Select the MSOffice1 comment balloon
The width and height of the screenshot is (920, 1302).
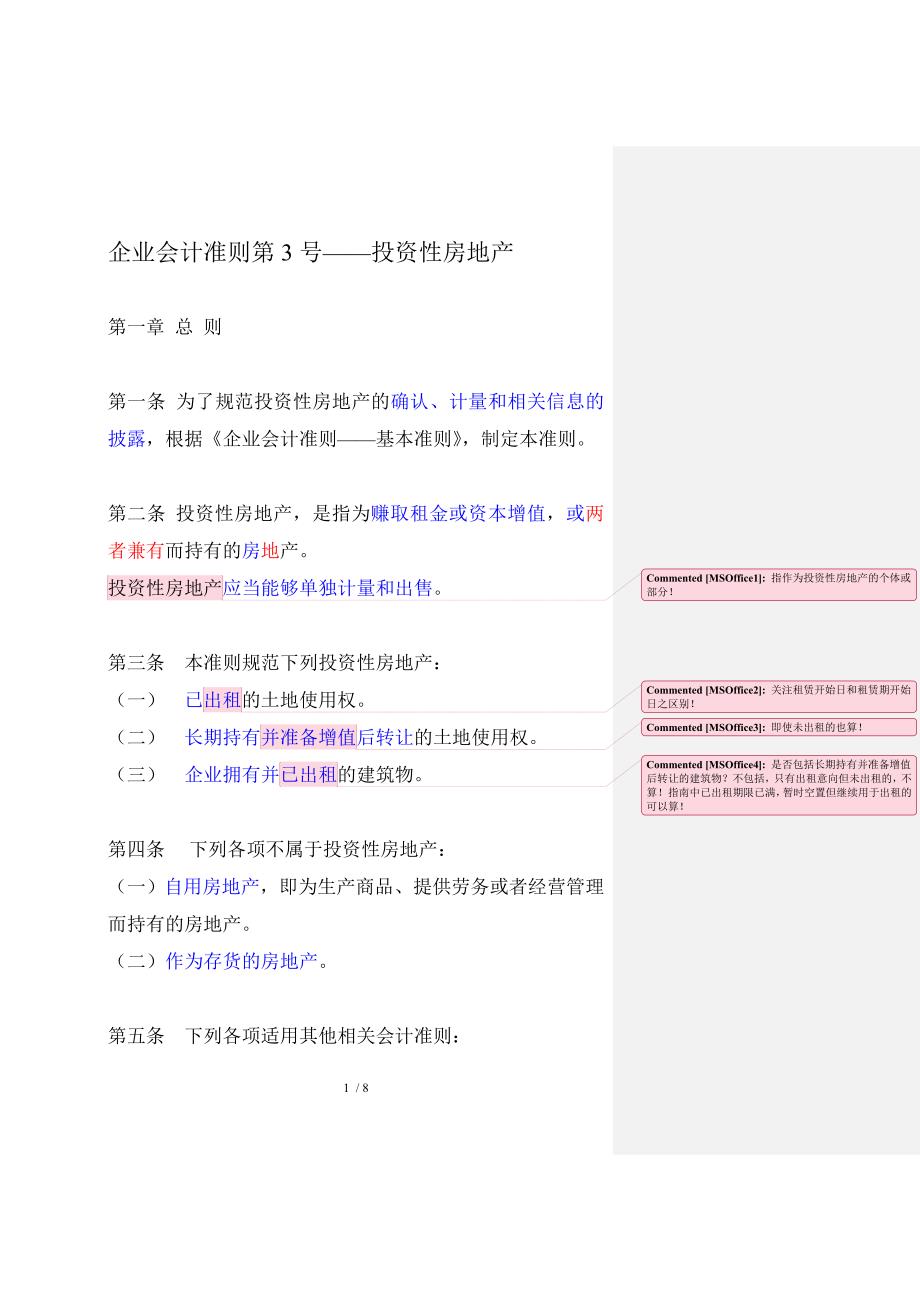coord(778,585)
